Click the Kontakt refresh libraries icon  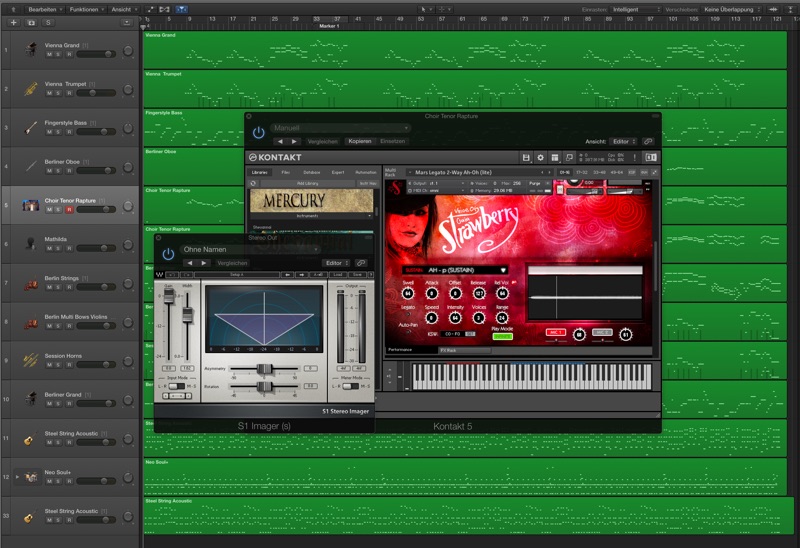pos(253,183)
